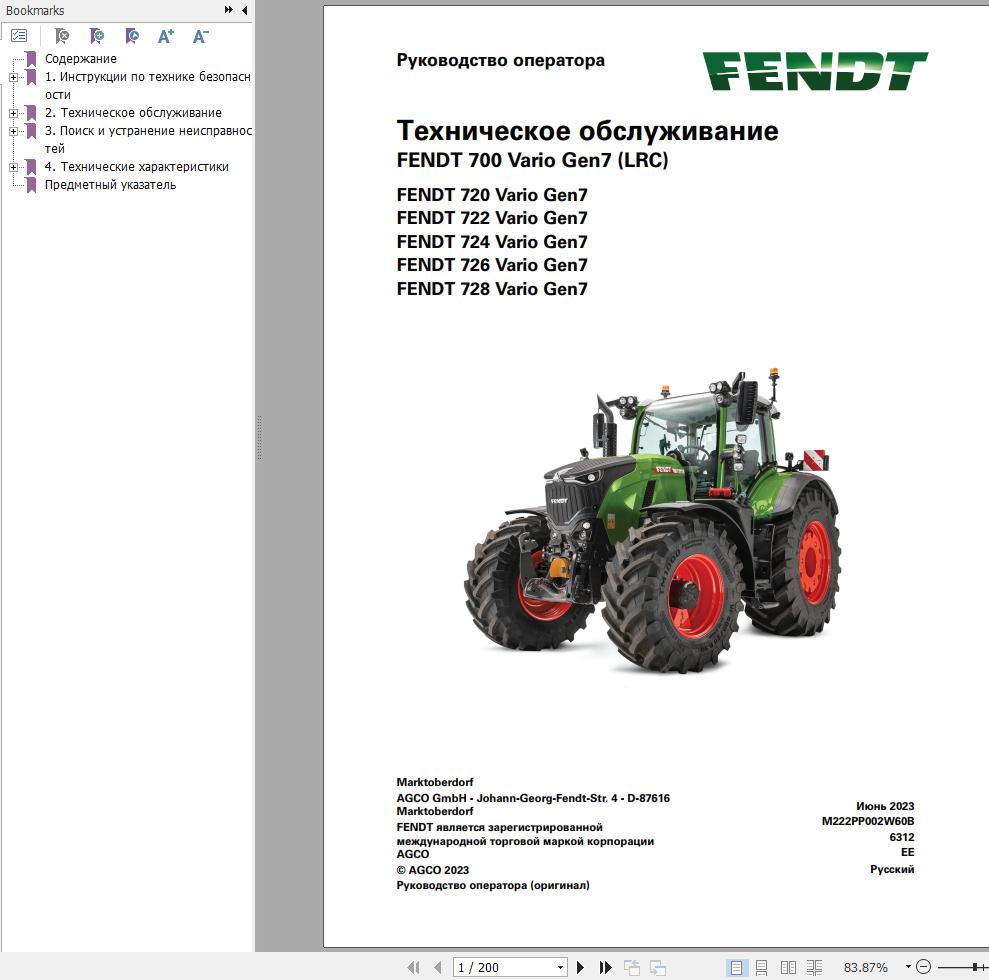
Task: Jump to last page button
Action: click(606, 967)
